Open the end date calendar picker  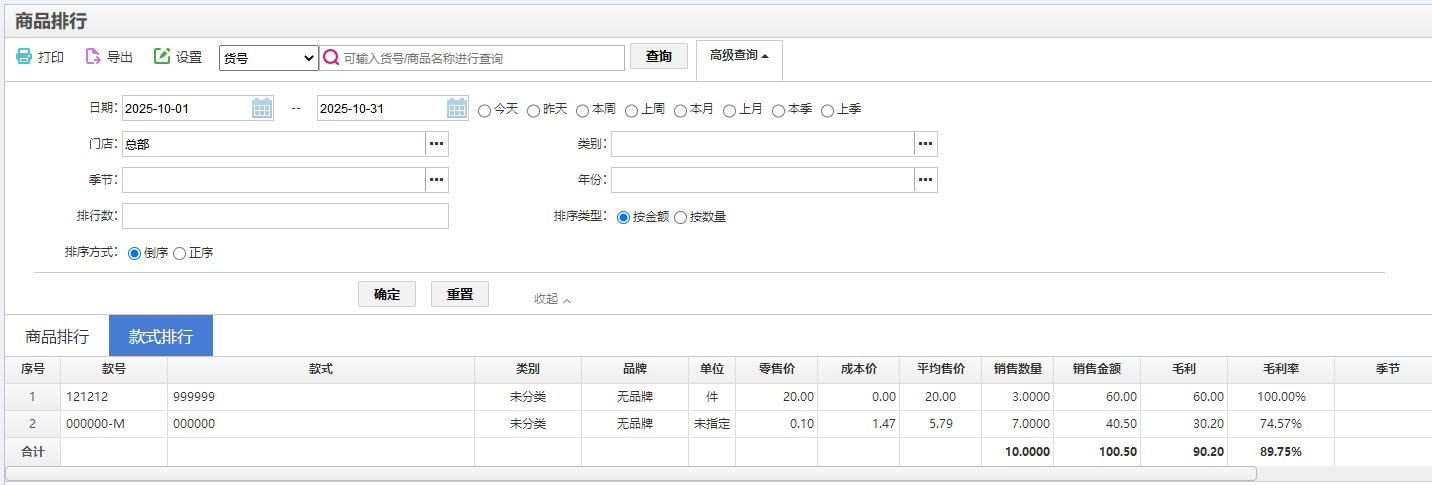click(457, 108)
